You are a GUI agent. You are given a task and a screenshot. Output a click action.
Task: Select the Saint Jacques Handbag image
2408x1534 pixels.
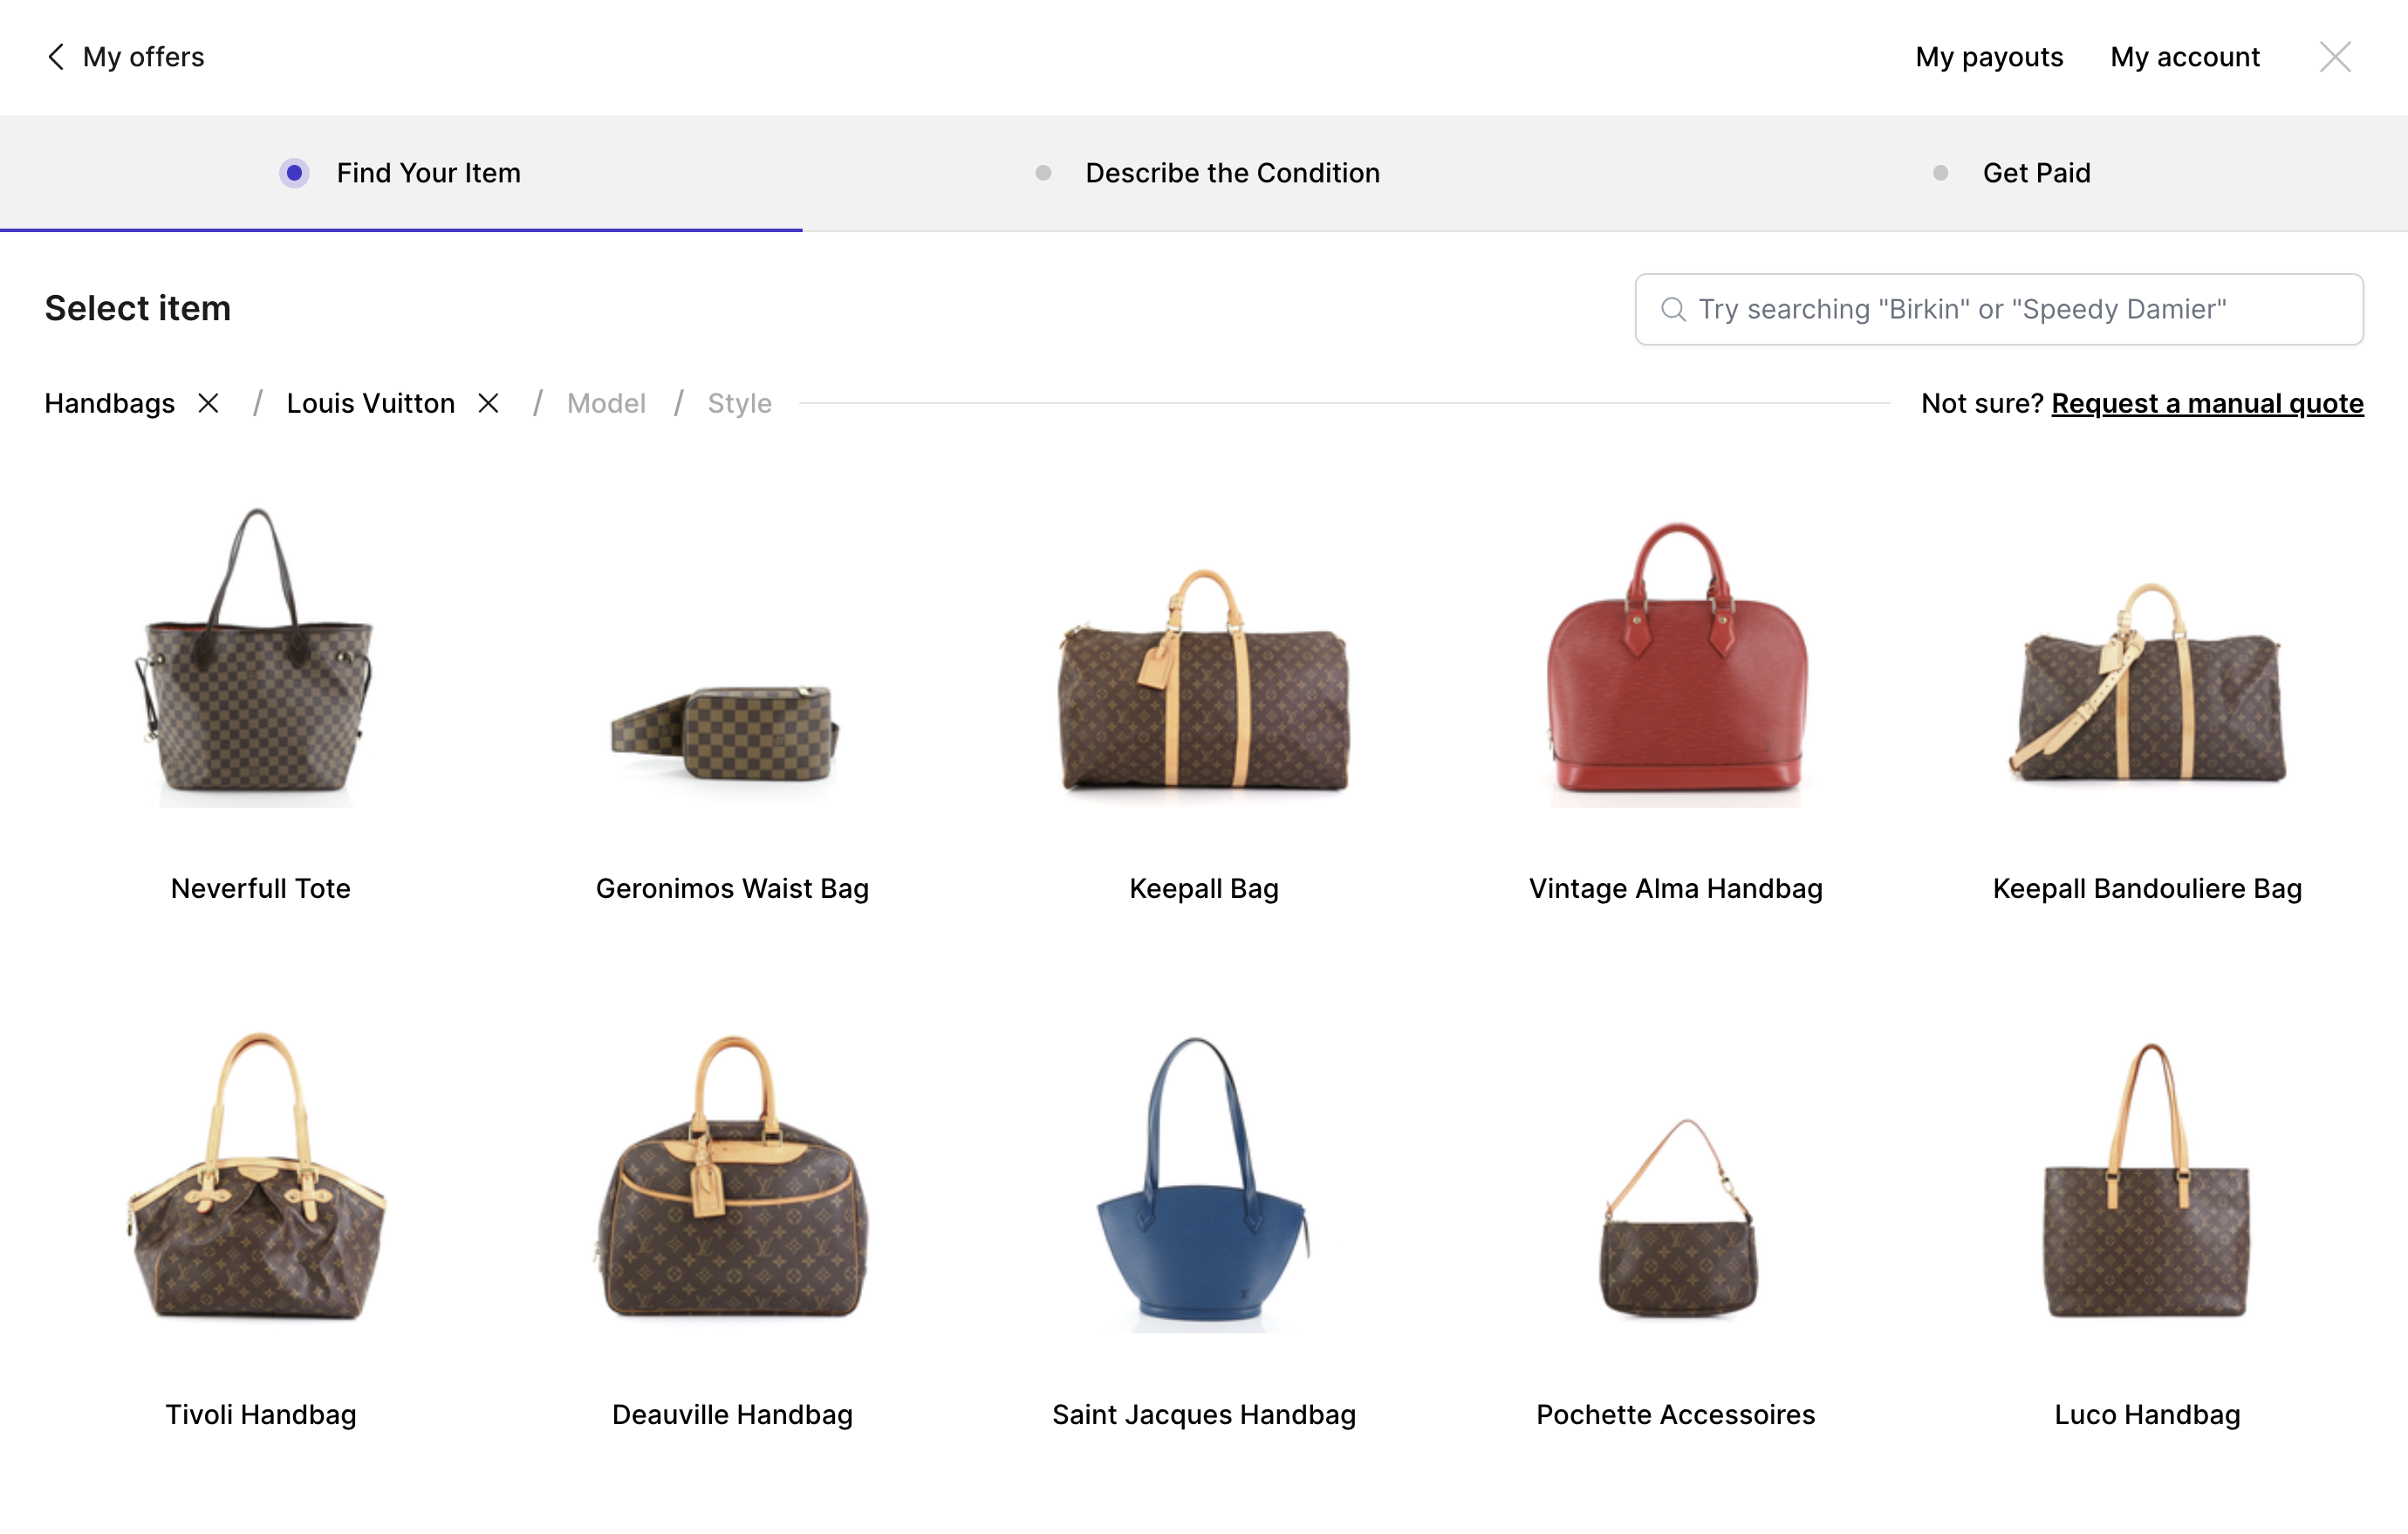1204,1183
